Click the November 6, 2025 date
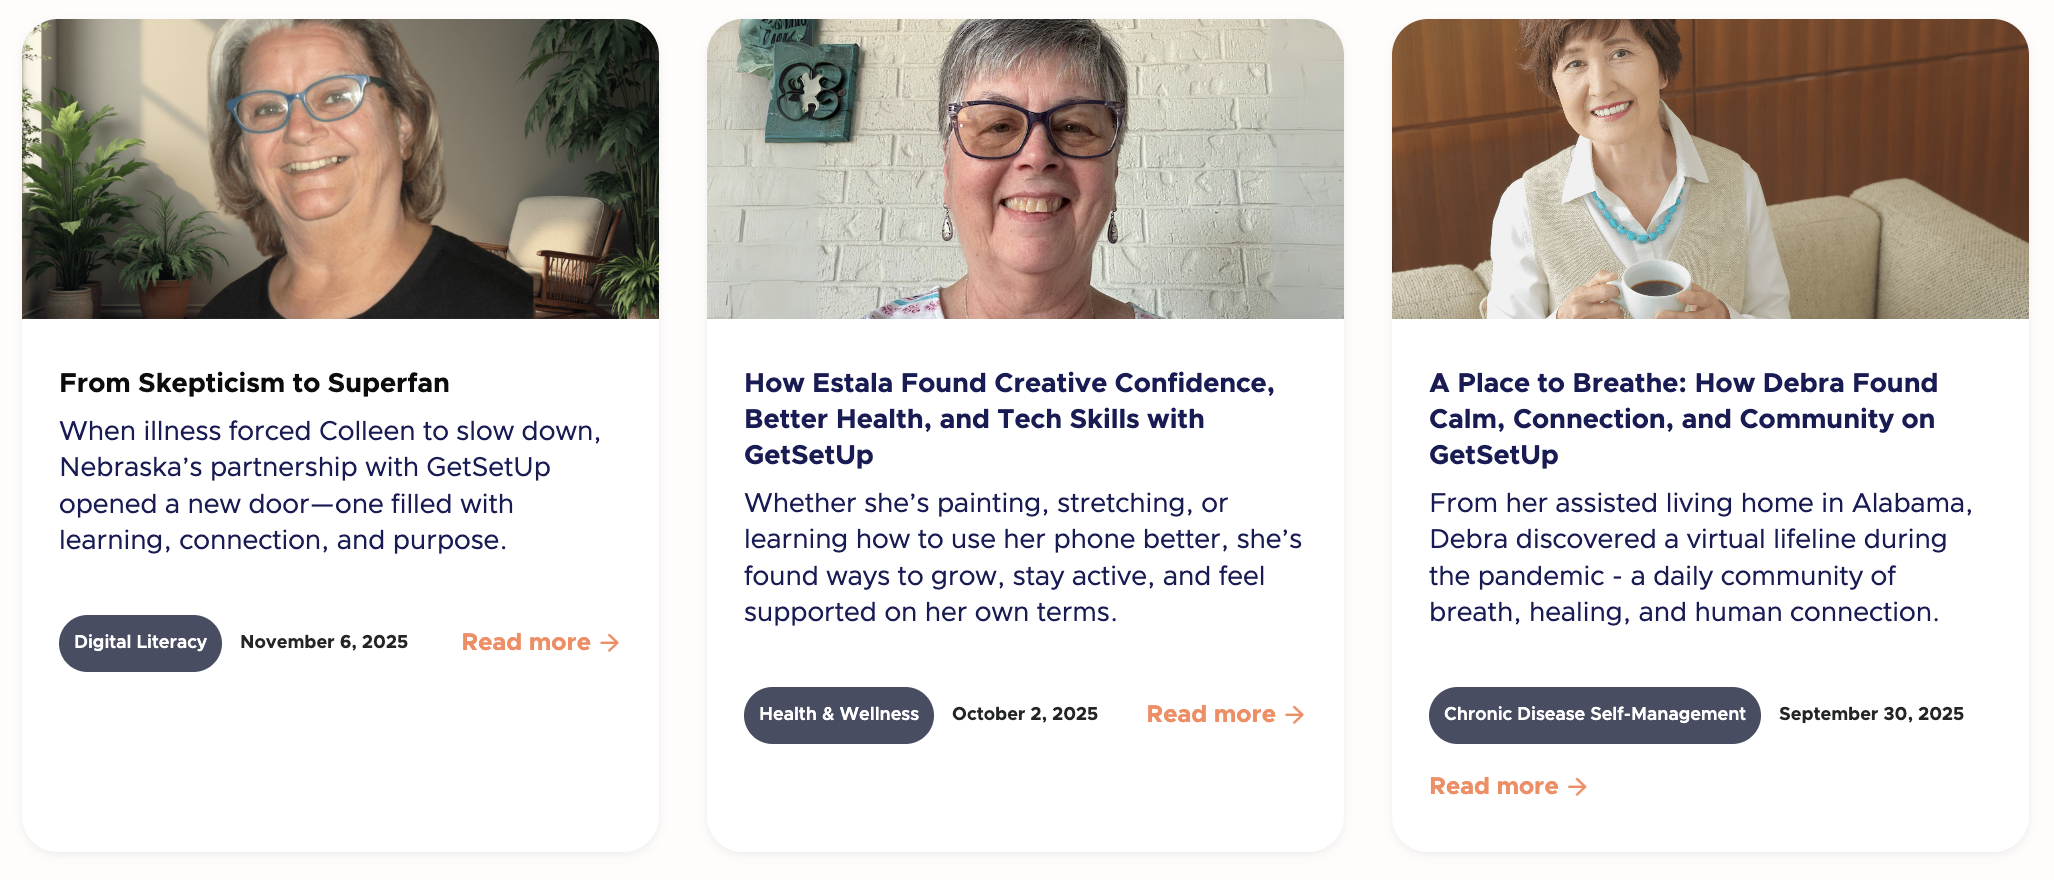Viewport: 2054px width, 880px height. coord(324,642)
